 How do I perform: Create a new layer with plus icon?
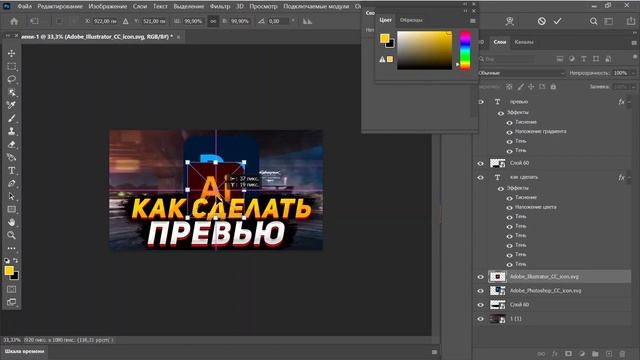(x=609, y=354)
